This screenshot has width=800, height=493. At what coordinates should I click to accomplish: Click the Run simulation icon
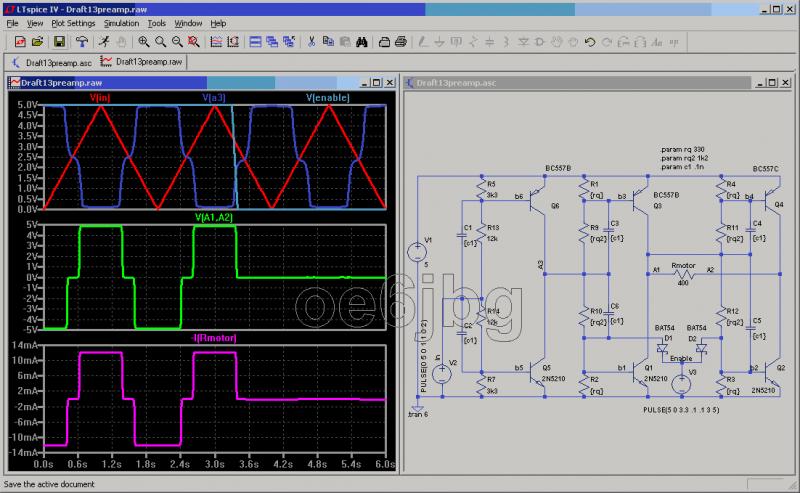coord(102,42)
